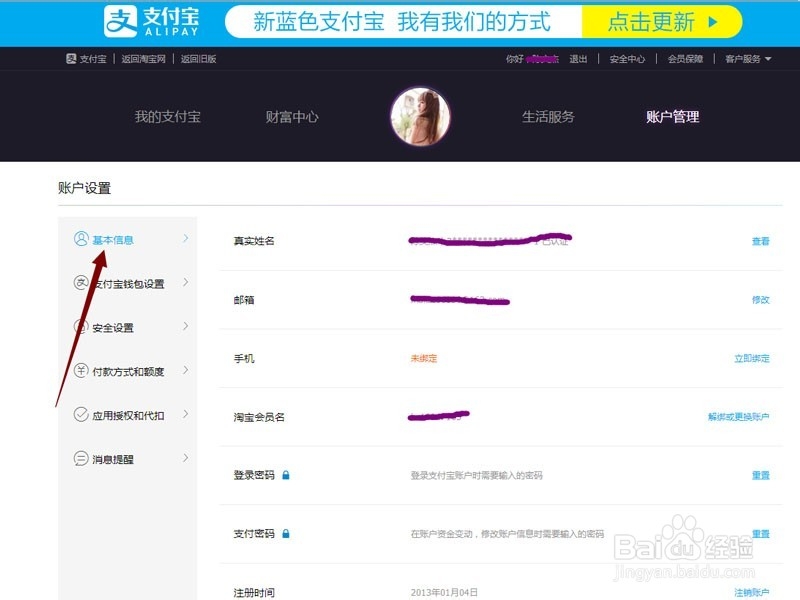Expand the 应用授权和代扣 chevron
The height and width of the screenshot is (600, 800).
click(185, 414)
